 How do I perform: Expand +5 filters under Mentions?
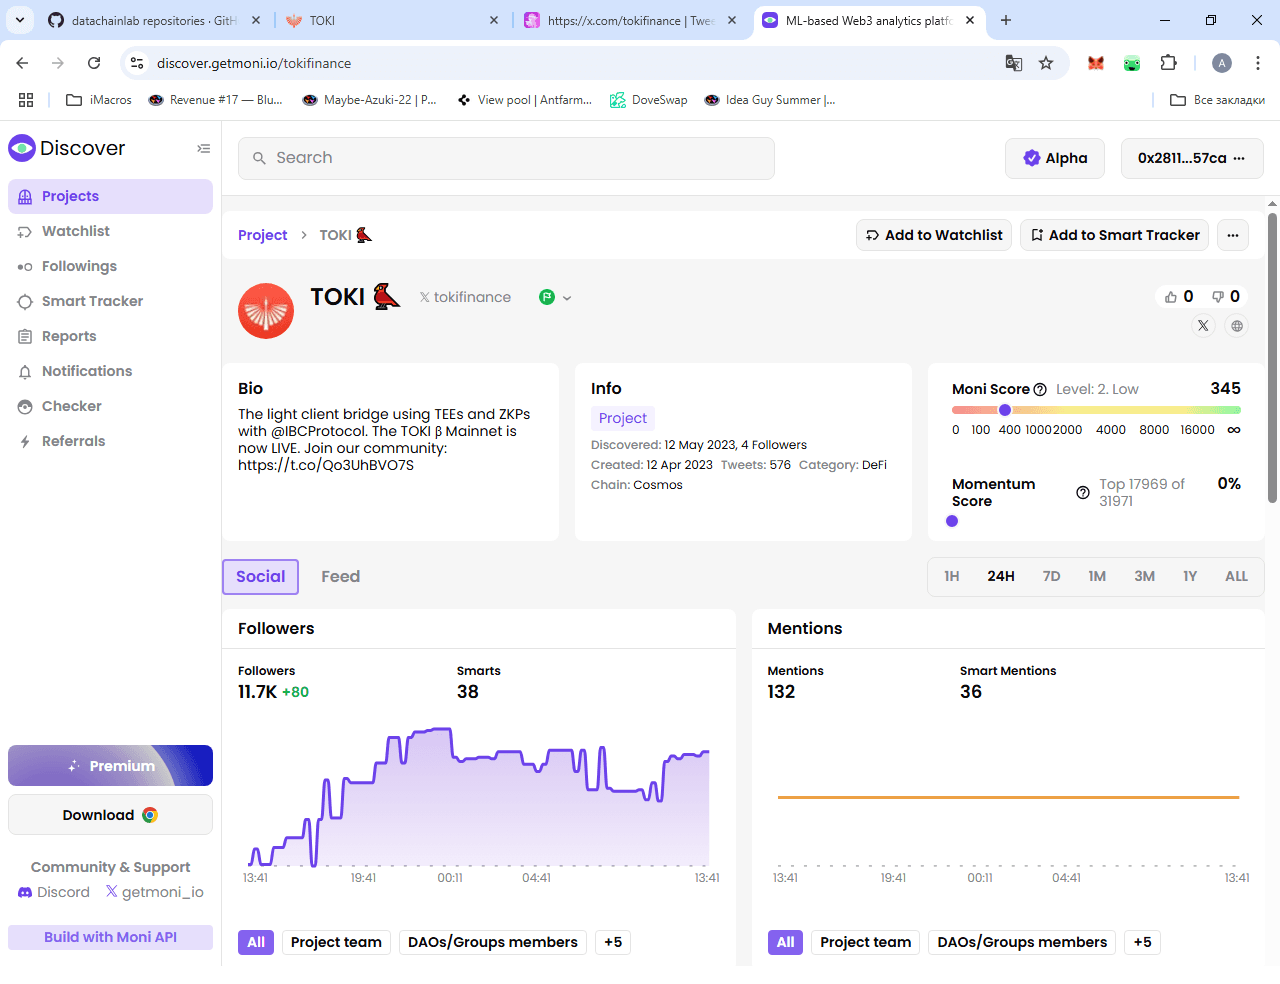click(x=1143, y=942)
